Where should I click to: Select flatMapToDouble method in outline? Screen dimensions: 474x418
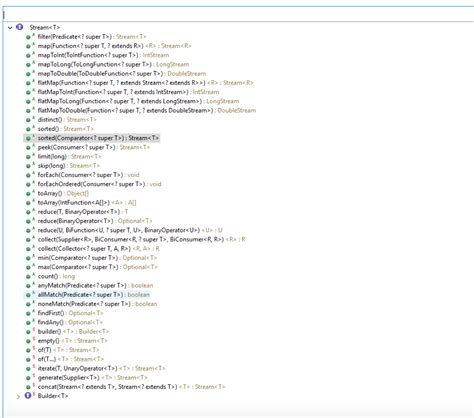click(x=146, y=110)
